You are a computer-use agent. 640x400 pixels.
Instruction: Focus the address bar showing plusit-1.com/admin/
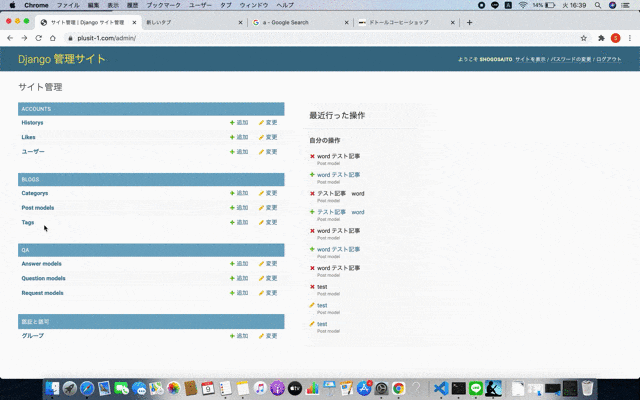coord(322,38)
